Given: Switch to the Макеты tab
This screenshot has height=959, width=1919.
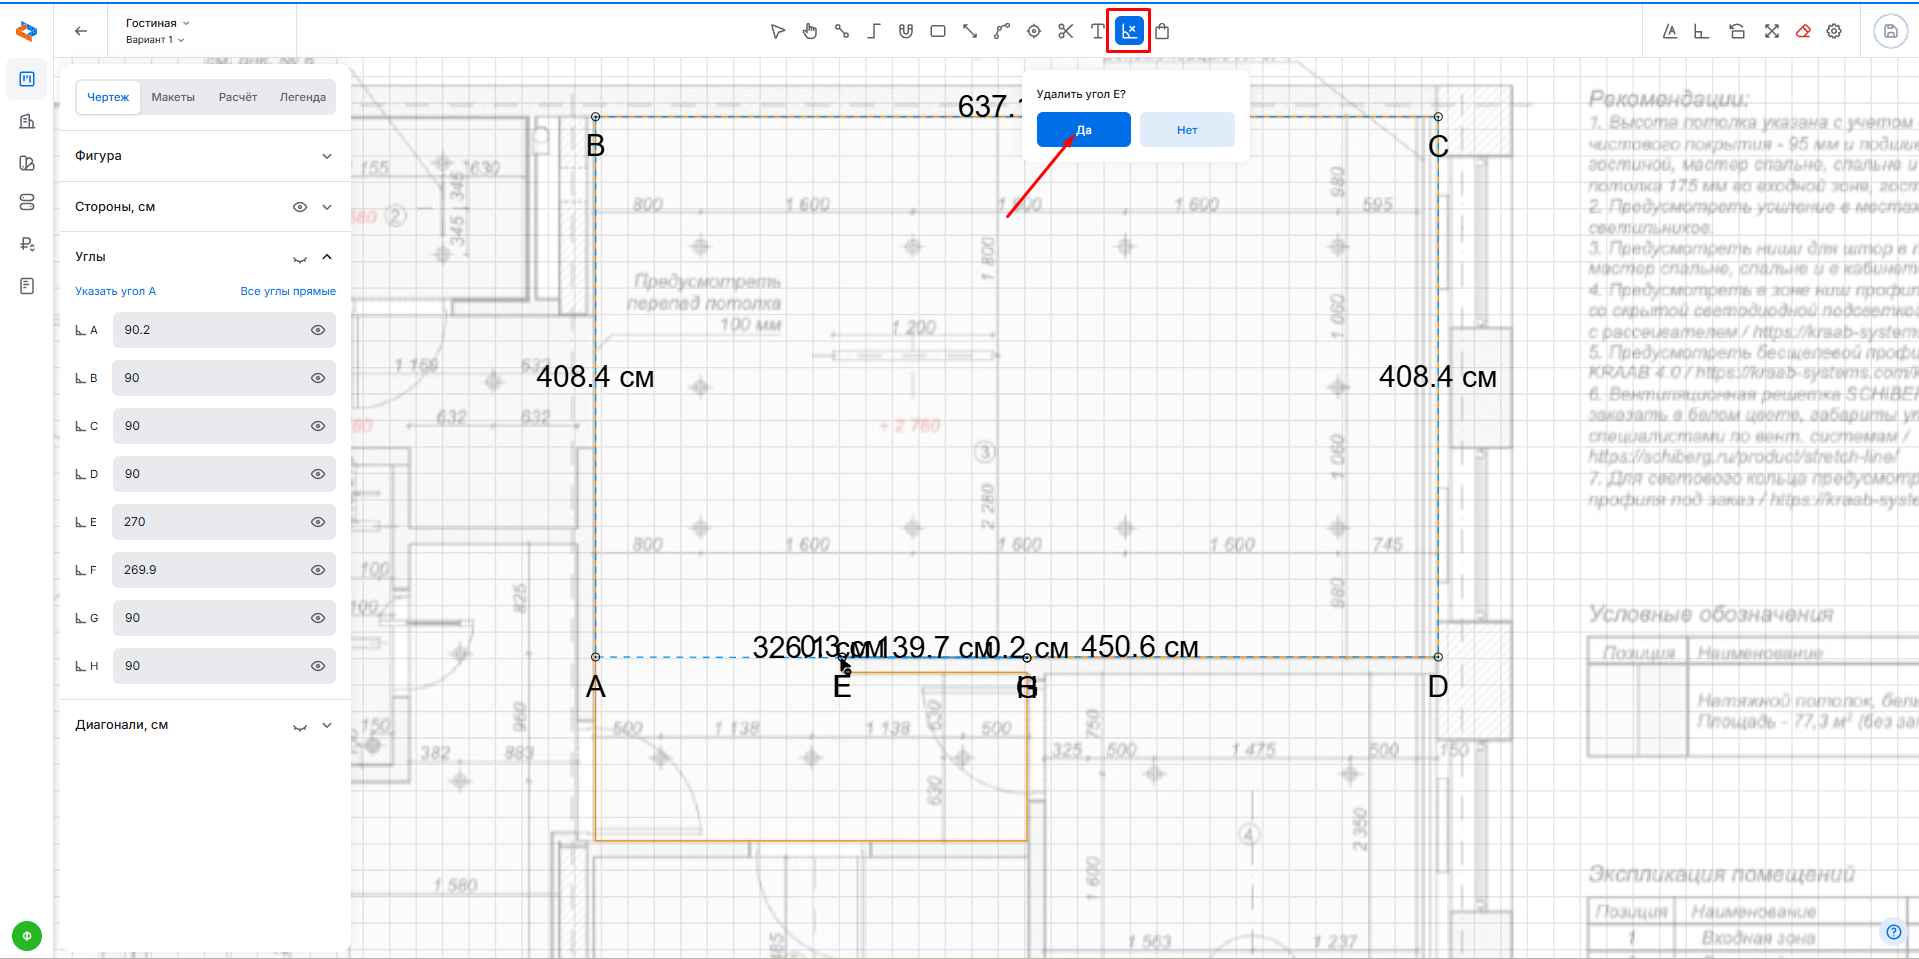Looking at the screenshot, I should (x=173, y=97).
